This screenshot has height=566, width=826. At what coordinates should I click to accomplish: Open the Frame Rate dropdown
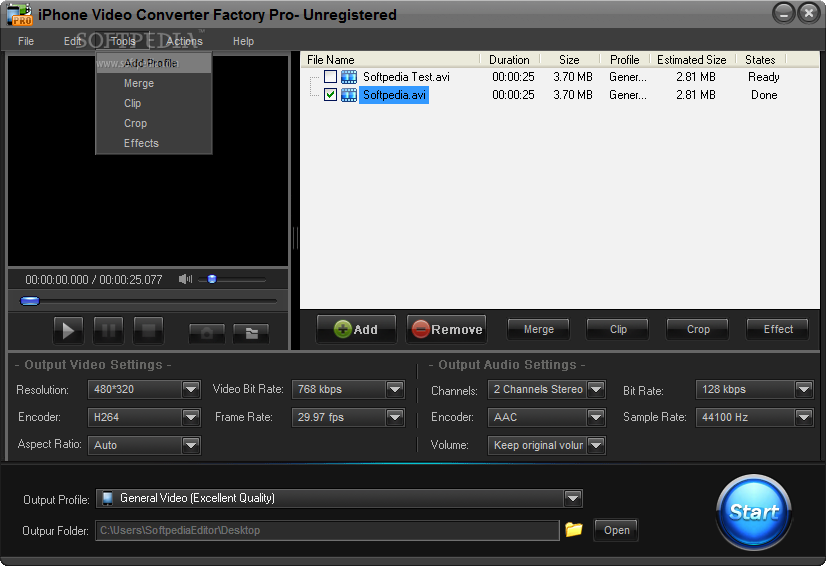pos(395,417)
